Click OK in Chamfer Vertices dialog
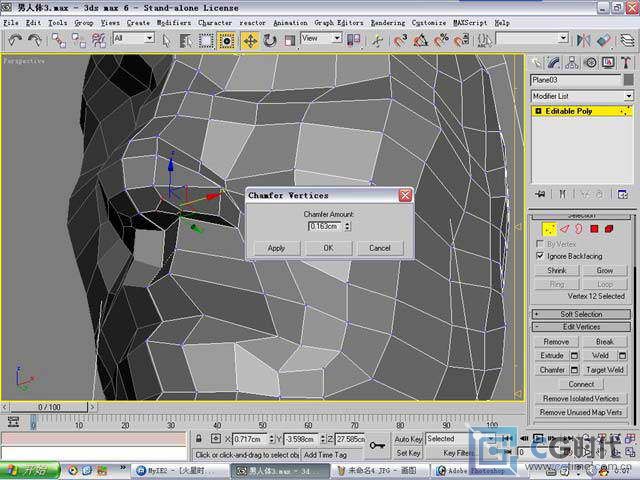This screenshot has height=480, width=640. point(328,248)
